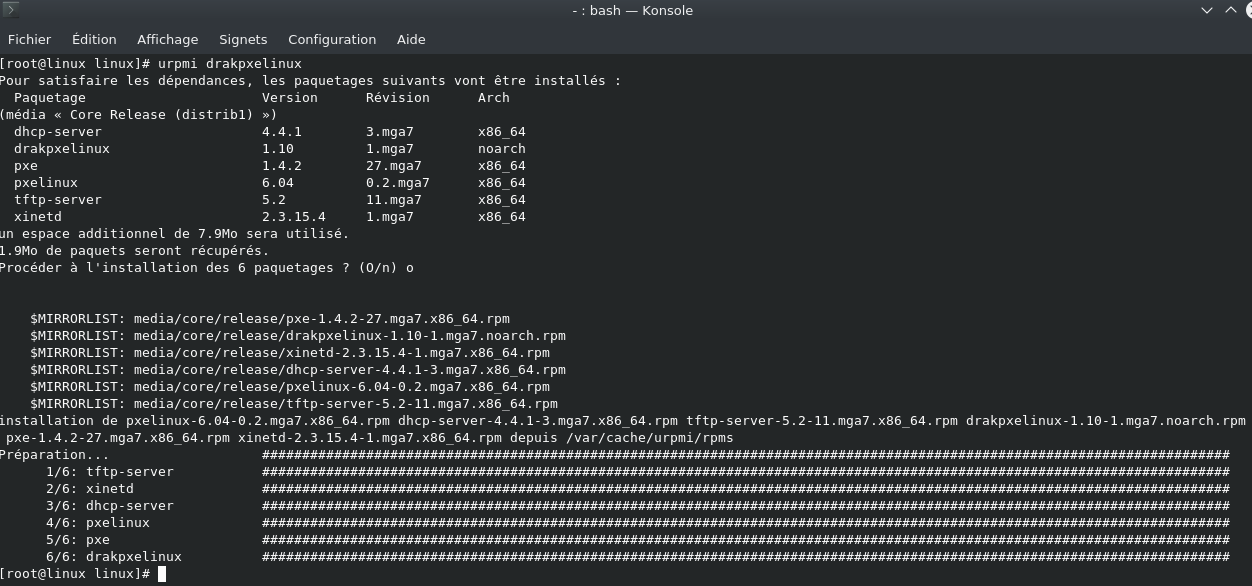Click the 'pxelinux' row in package table

pyautogui.click(x=269, y=182)
